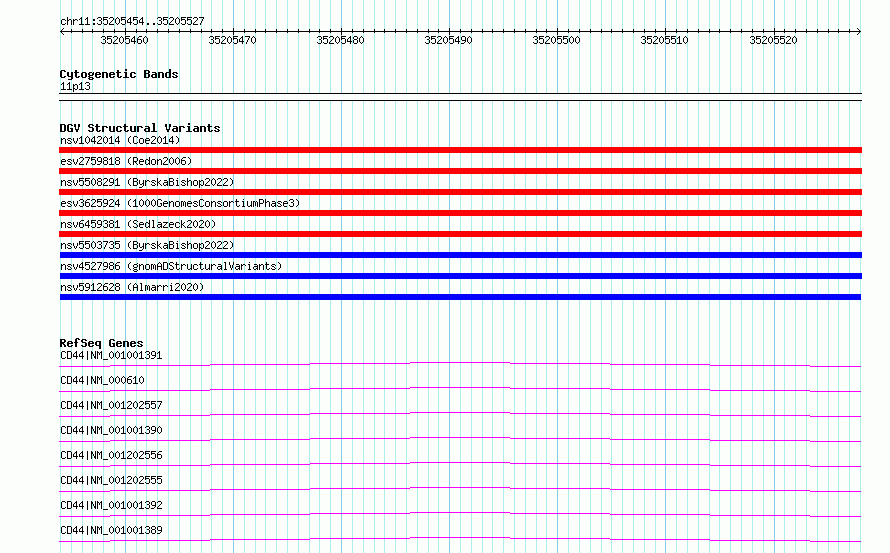Open transcript CD44|NM_000610
The height and width of the screenshot is (553, 890).
(x=102, y=380)
